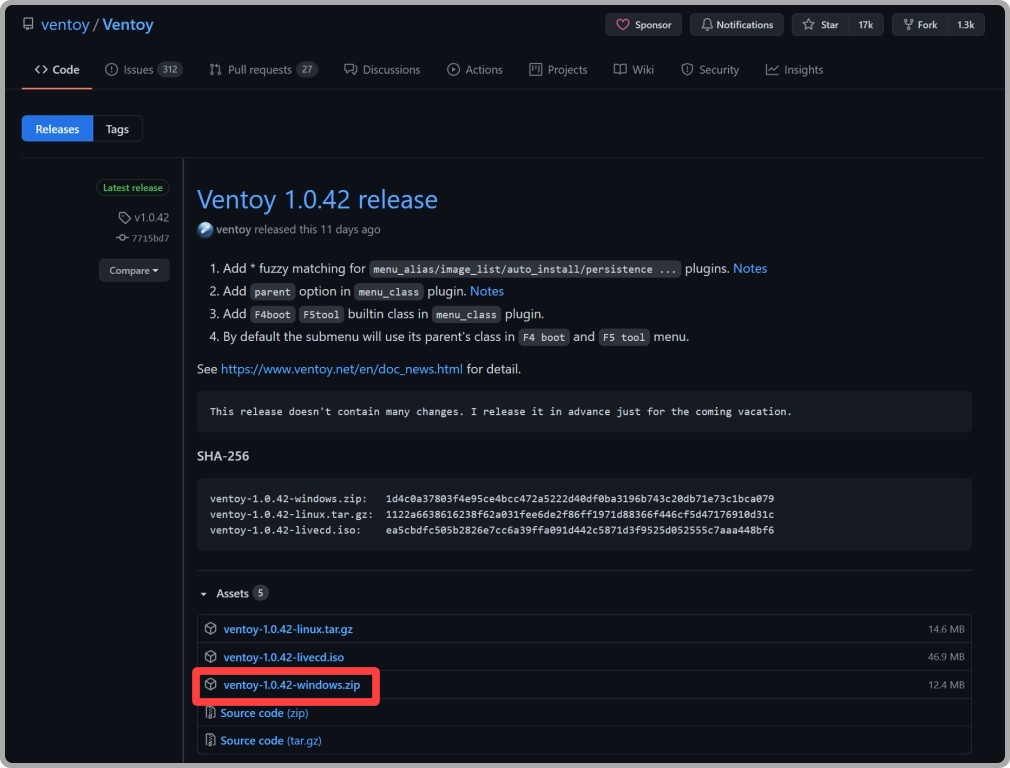The image size is (1010, 768).
Task: Open the Actions tab
Action: tap(475, 70)
